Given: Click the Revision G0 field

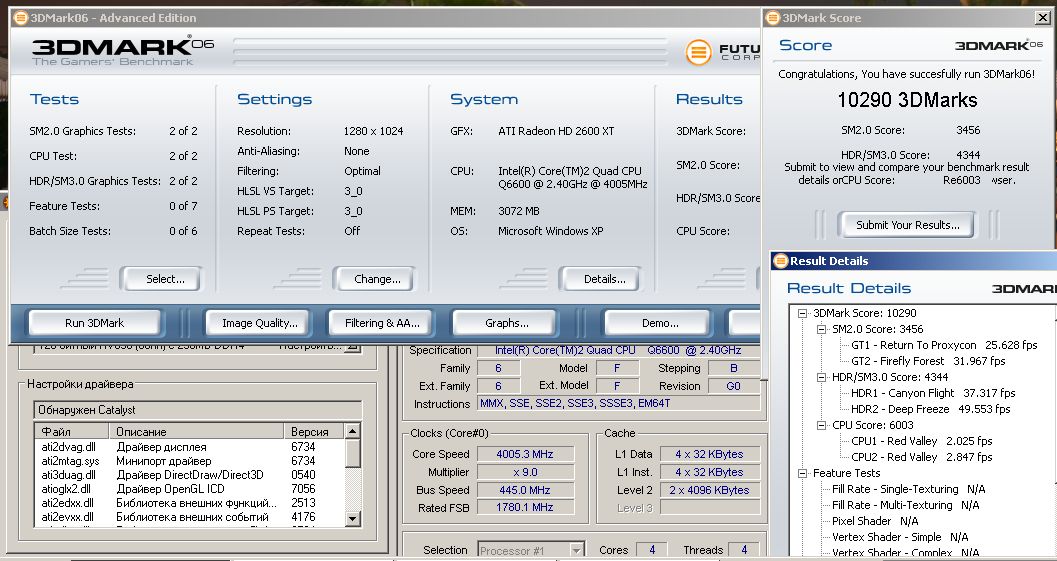Looking at the screenshot, I should 733,386.
